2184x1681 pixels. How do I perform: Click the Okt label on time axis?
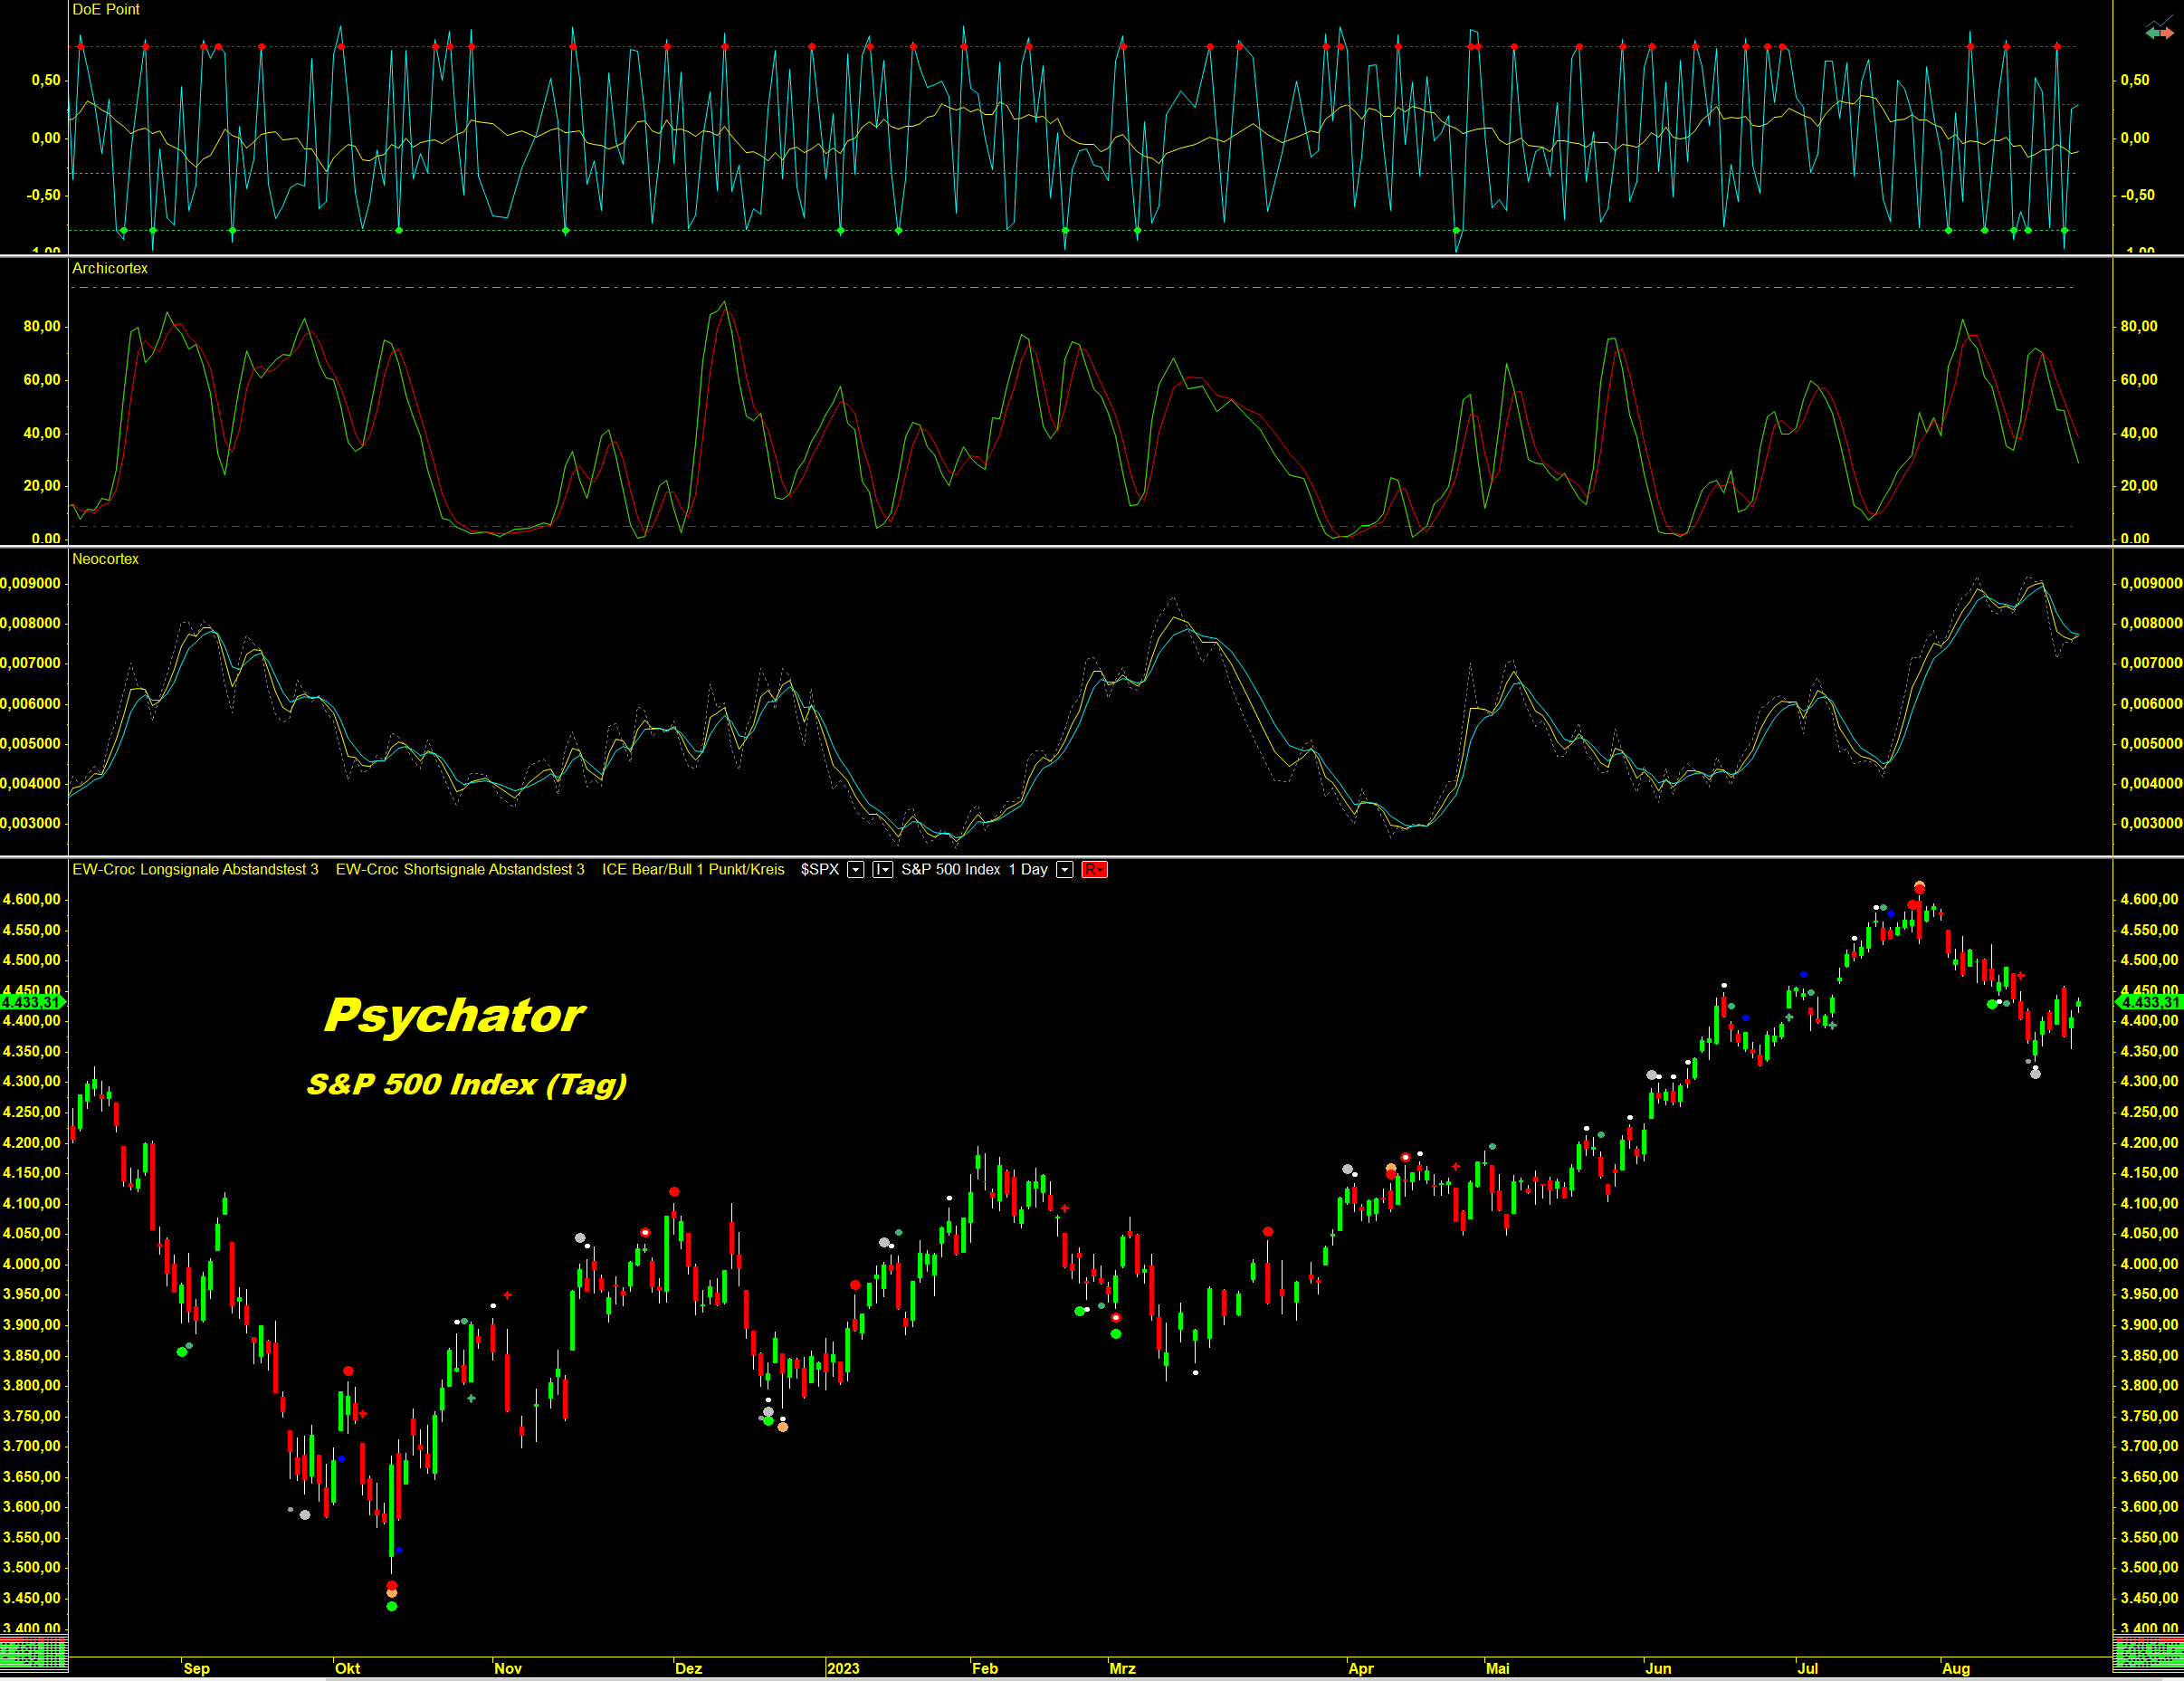click(x=347, y=1668)
